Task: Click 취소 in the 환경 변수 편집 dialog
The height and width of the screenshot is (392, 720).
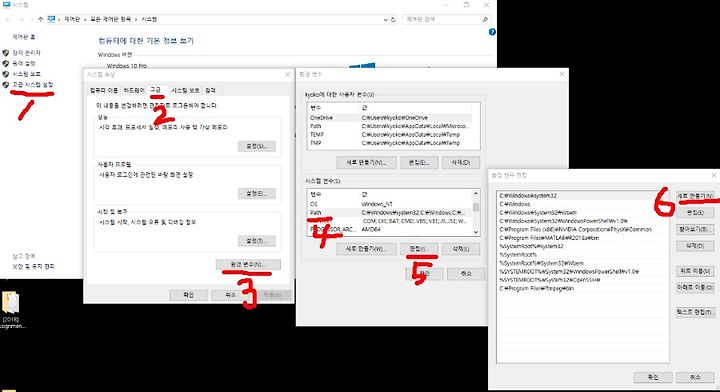Action: [x=695, y=377]
